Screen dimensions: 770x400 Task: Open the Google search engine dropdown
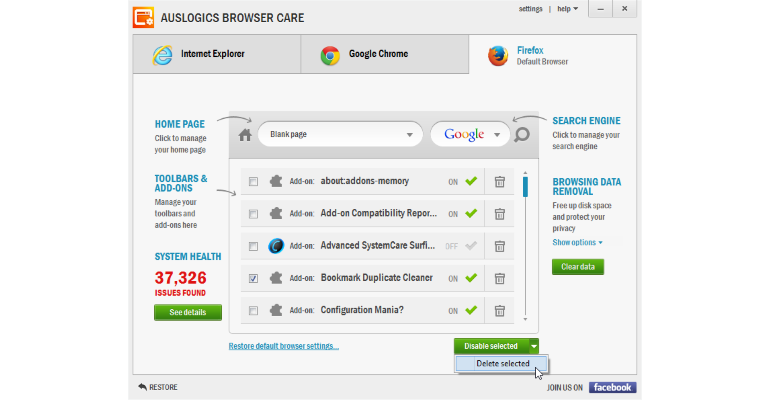(470, 134)
